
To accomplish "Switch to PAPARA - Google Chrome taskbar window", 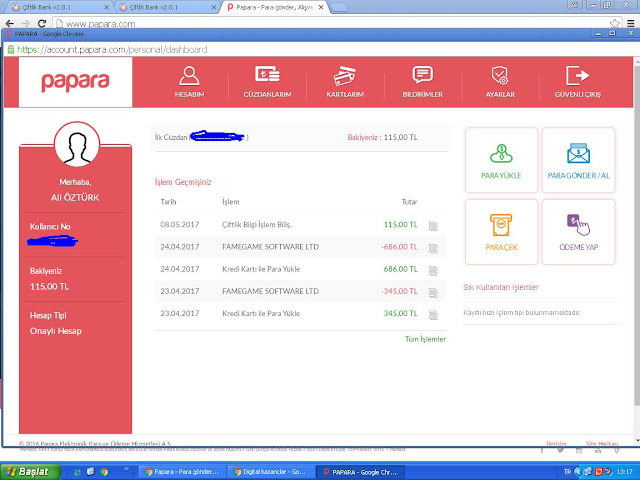I will click(361, 472).
